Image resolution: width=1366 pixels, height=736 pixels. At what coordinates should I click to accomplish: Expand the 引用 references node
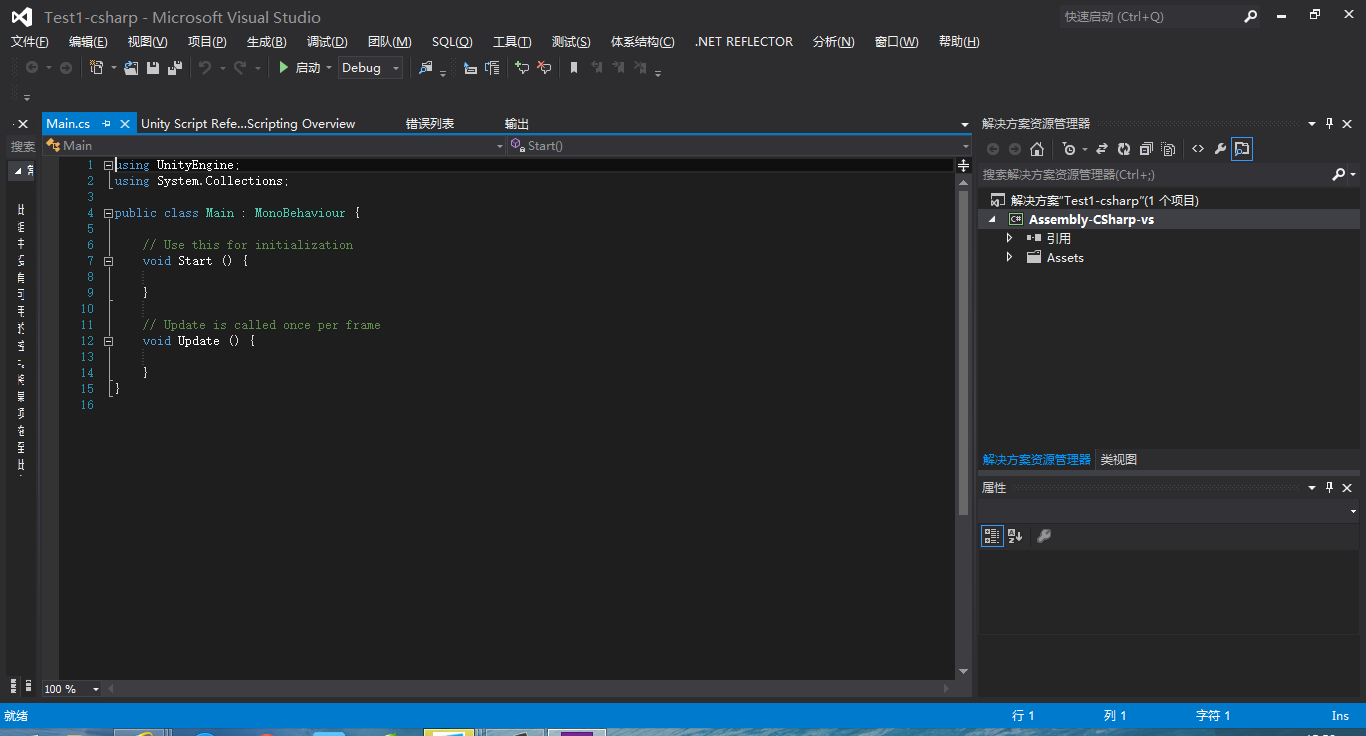click(1009, 238)
